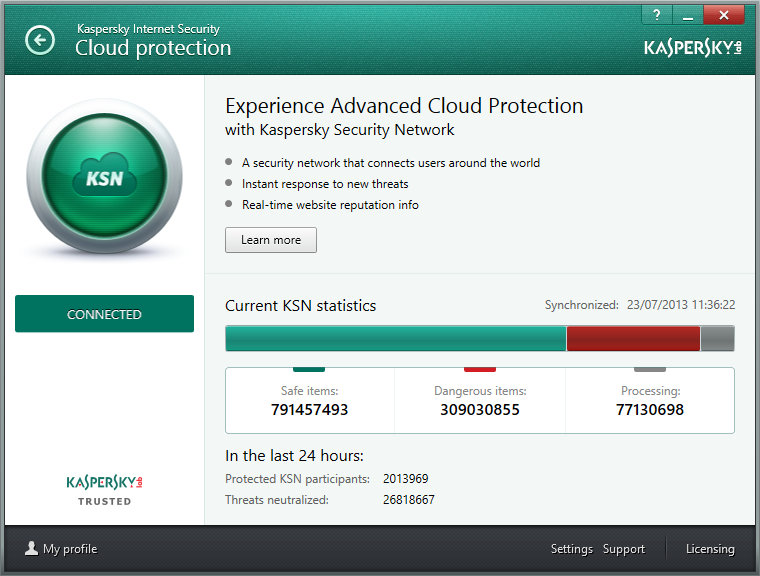Open the Learn more information

tap(271, 240)
